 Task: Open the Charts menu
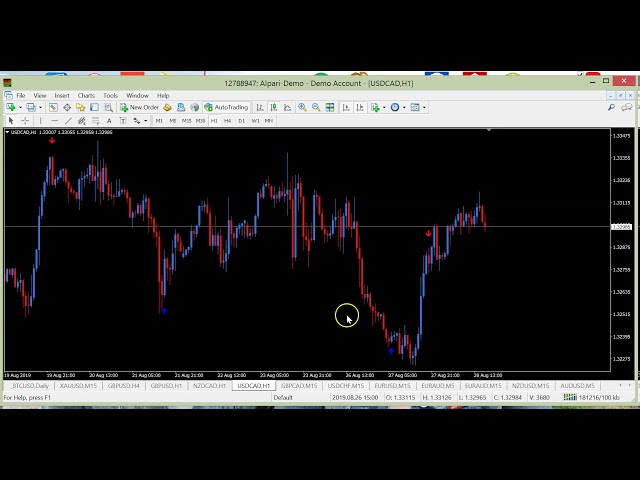[x=86, y=95]
